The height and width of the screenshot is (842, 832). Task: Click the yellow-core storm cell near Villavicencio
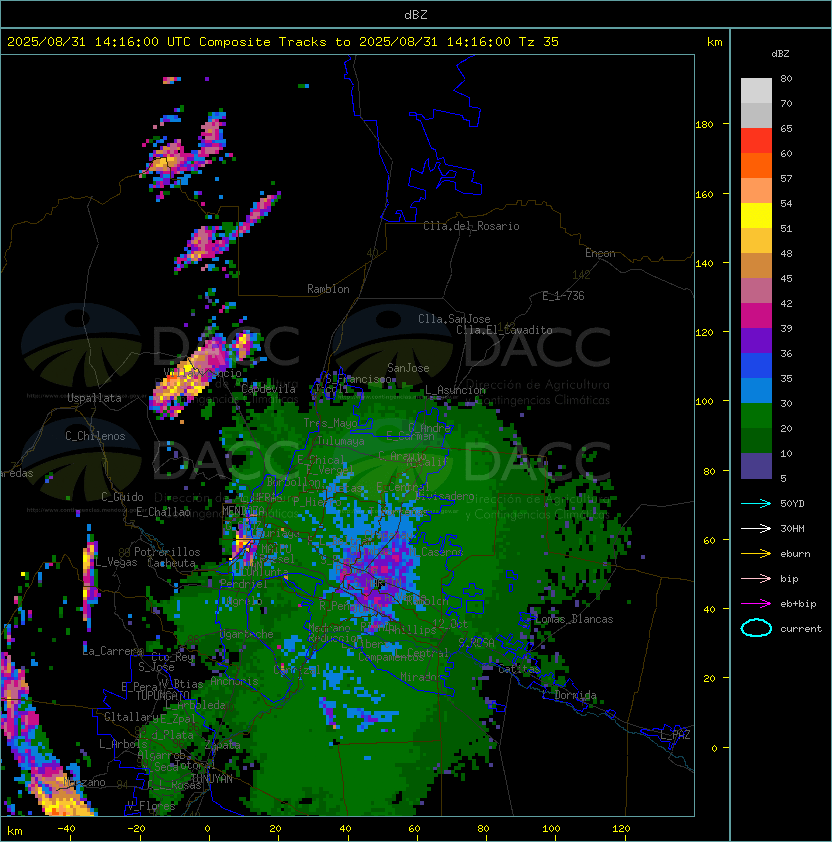tap(188, 376)
